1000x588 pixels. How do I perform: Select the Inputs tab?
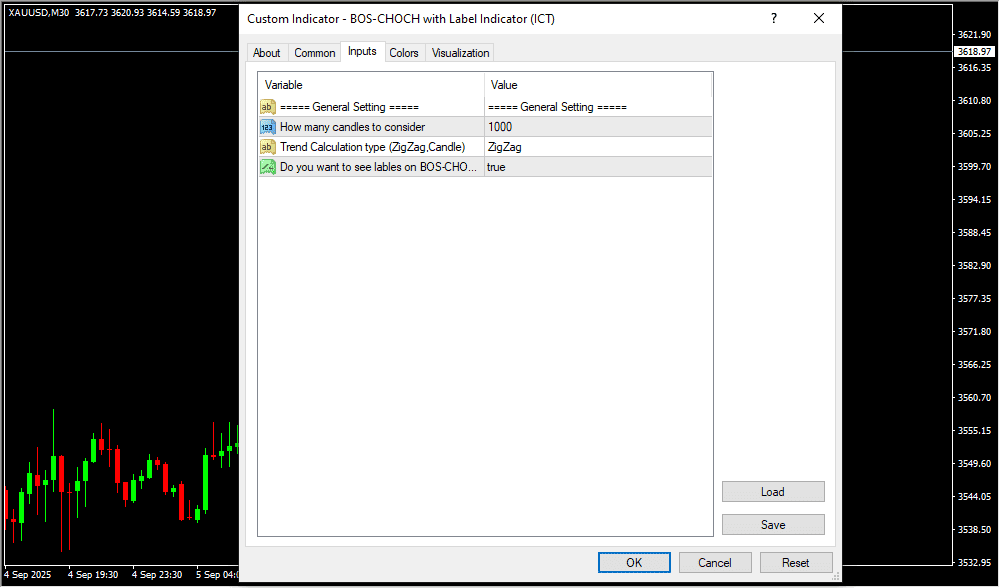coord(362,52)
